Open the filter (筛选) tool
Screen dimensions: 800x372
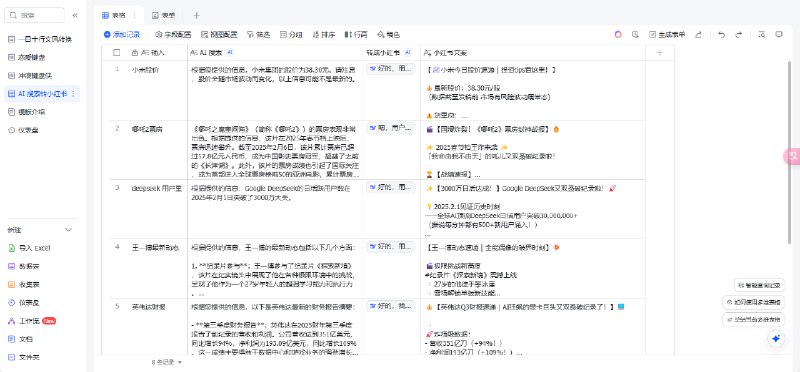click(x=258, y=35)
